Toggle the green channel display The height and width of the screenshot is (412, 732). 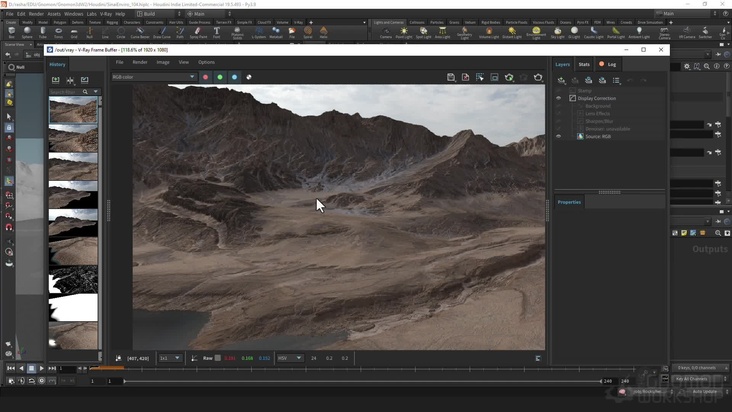[220, 77]
